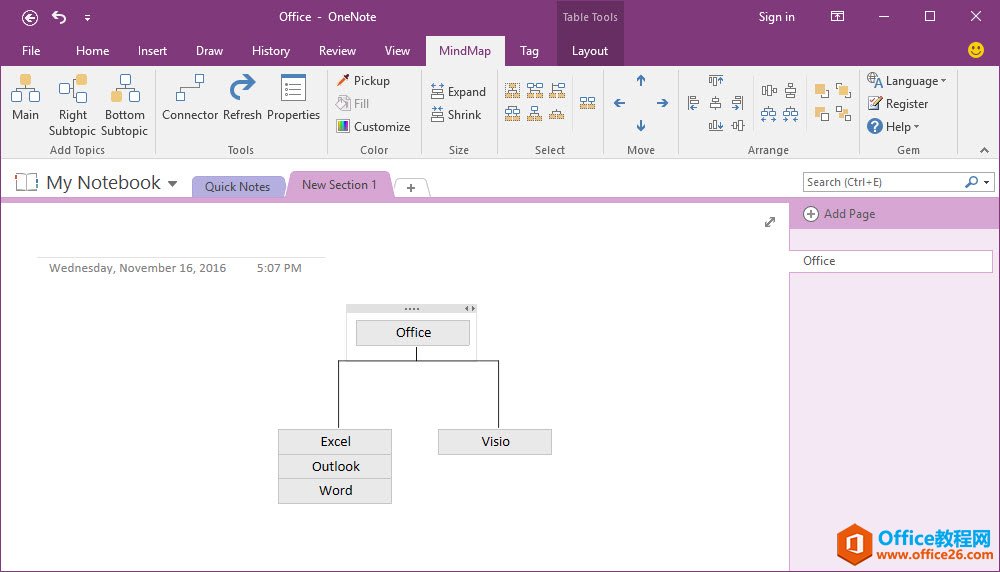Image resolution: width=1000 pixels, height=572 pixels.
Task: Open the Language dropdown menu
Action: [x=906, y=80]
